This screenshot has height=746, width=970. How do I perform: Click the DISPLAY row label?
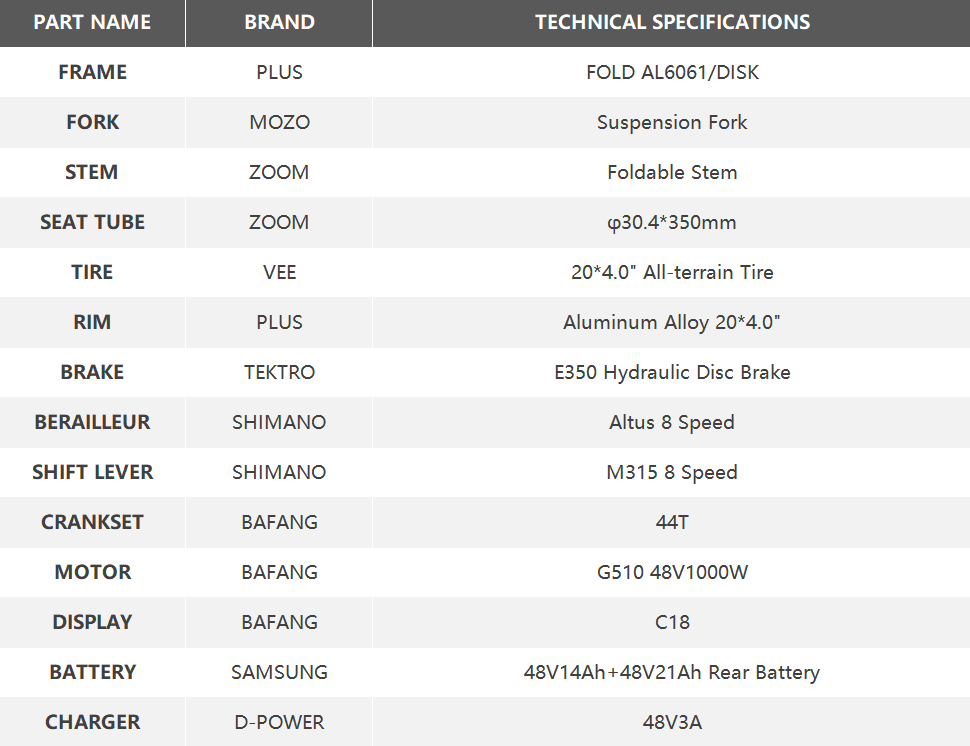coord(92,622)
